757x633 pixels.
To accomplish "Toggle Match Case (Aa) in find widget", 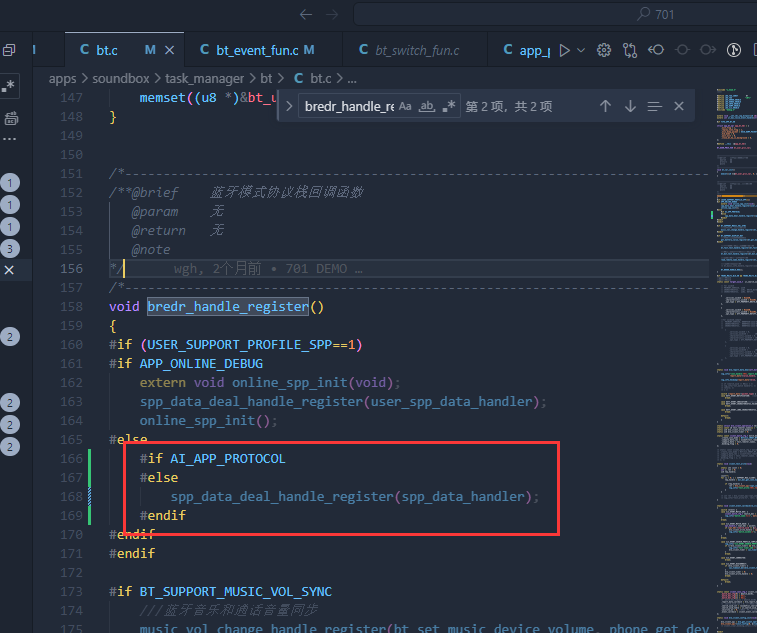I will click(405, 106).
